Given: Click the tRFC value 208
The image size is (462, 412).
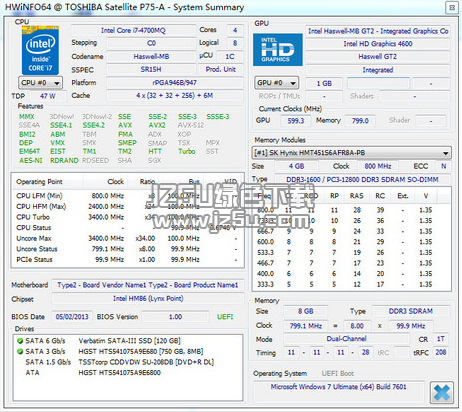Looking at the screenshot, I should click(x=441, y=352).
